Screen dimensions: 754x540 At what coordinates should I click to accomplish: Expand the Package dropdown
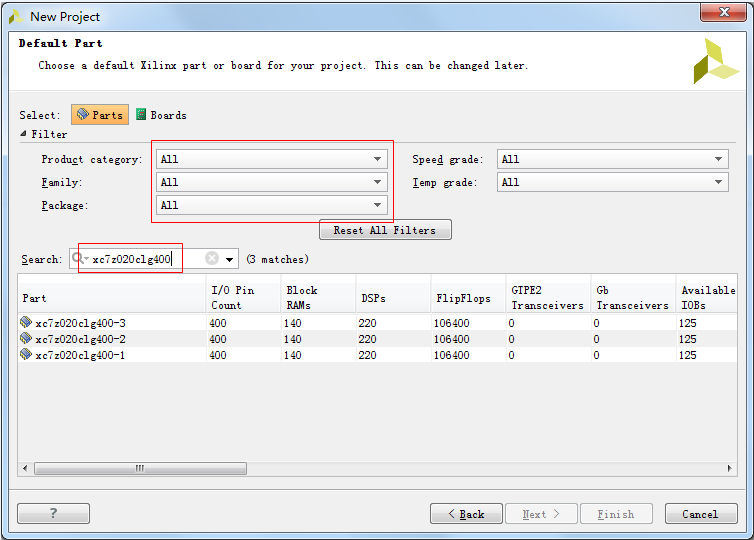[270, 205]
